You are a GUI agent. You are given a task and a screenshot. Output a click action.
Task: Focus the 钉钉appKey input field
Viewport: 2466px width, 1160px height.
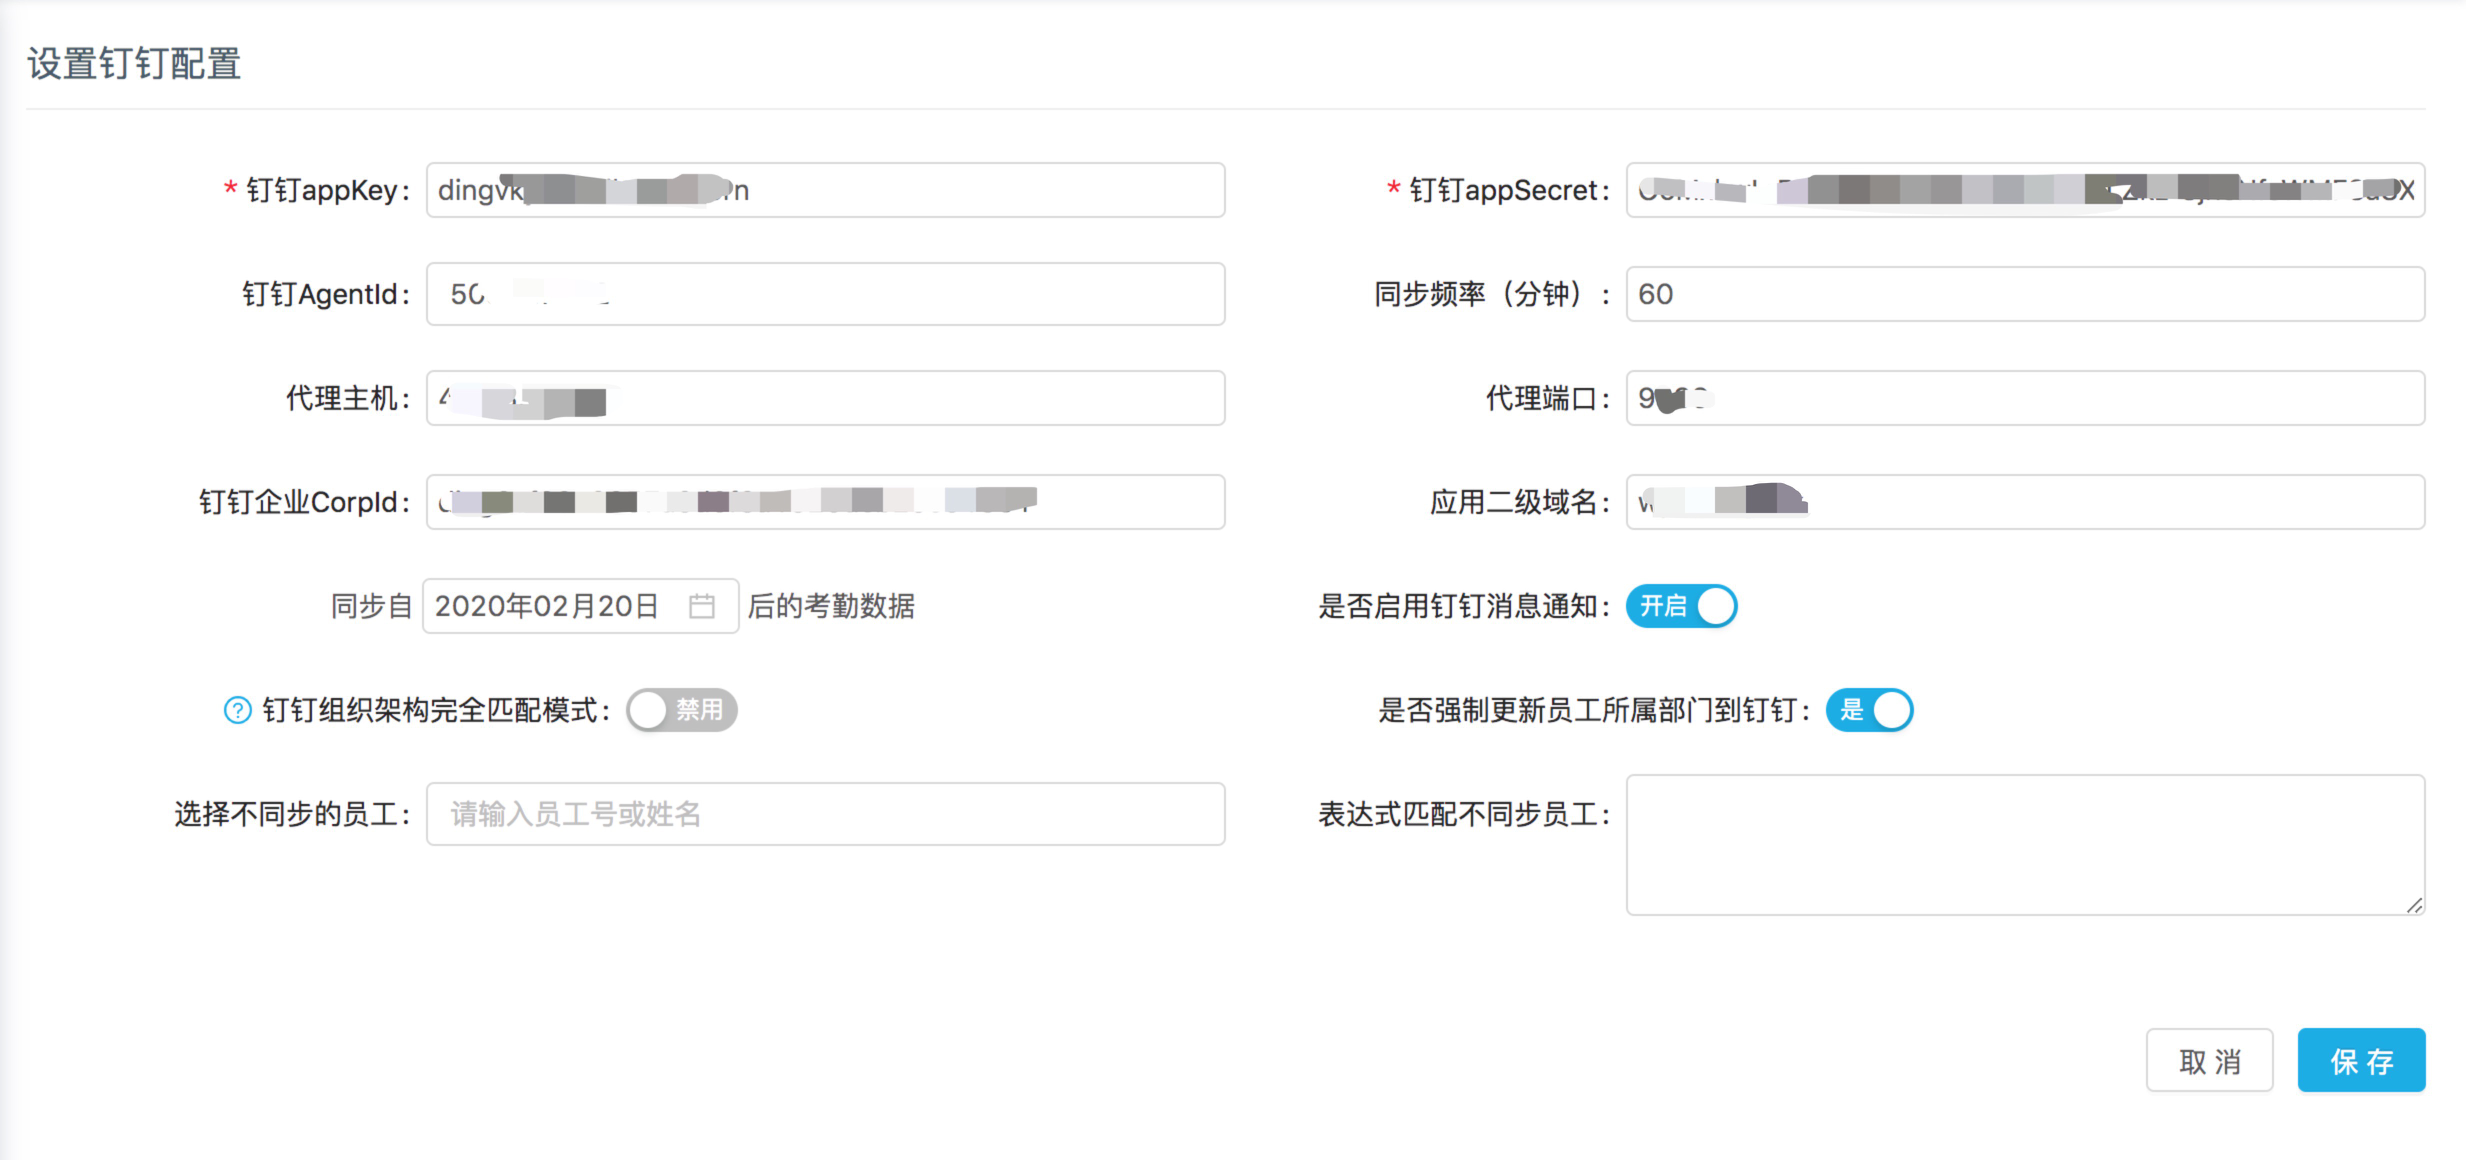click(x=825, y=190)
